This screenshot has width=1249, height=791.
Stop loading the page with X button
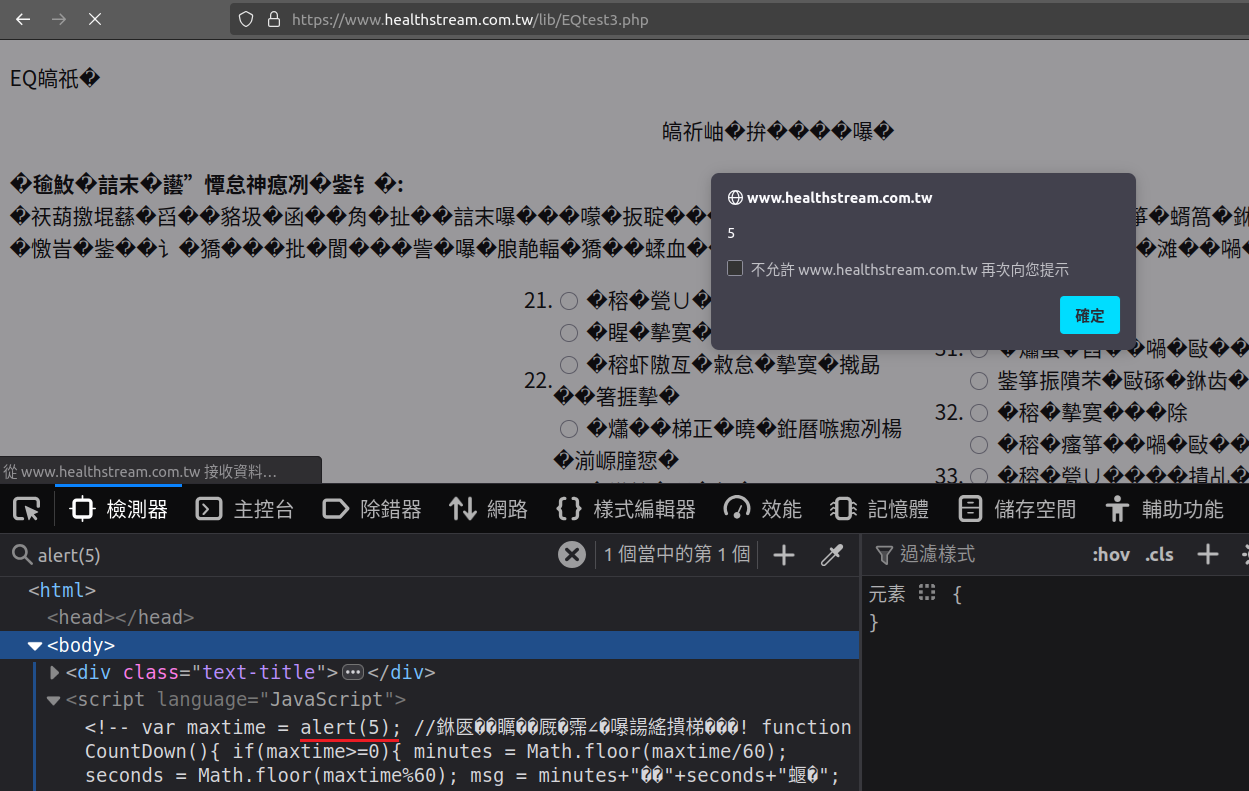coord(95,19)
